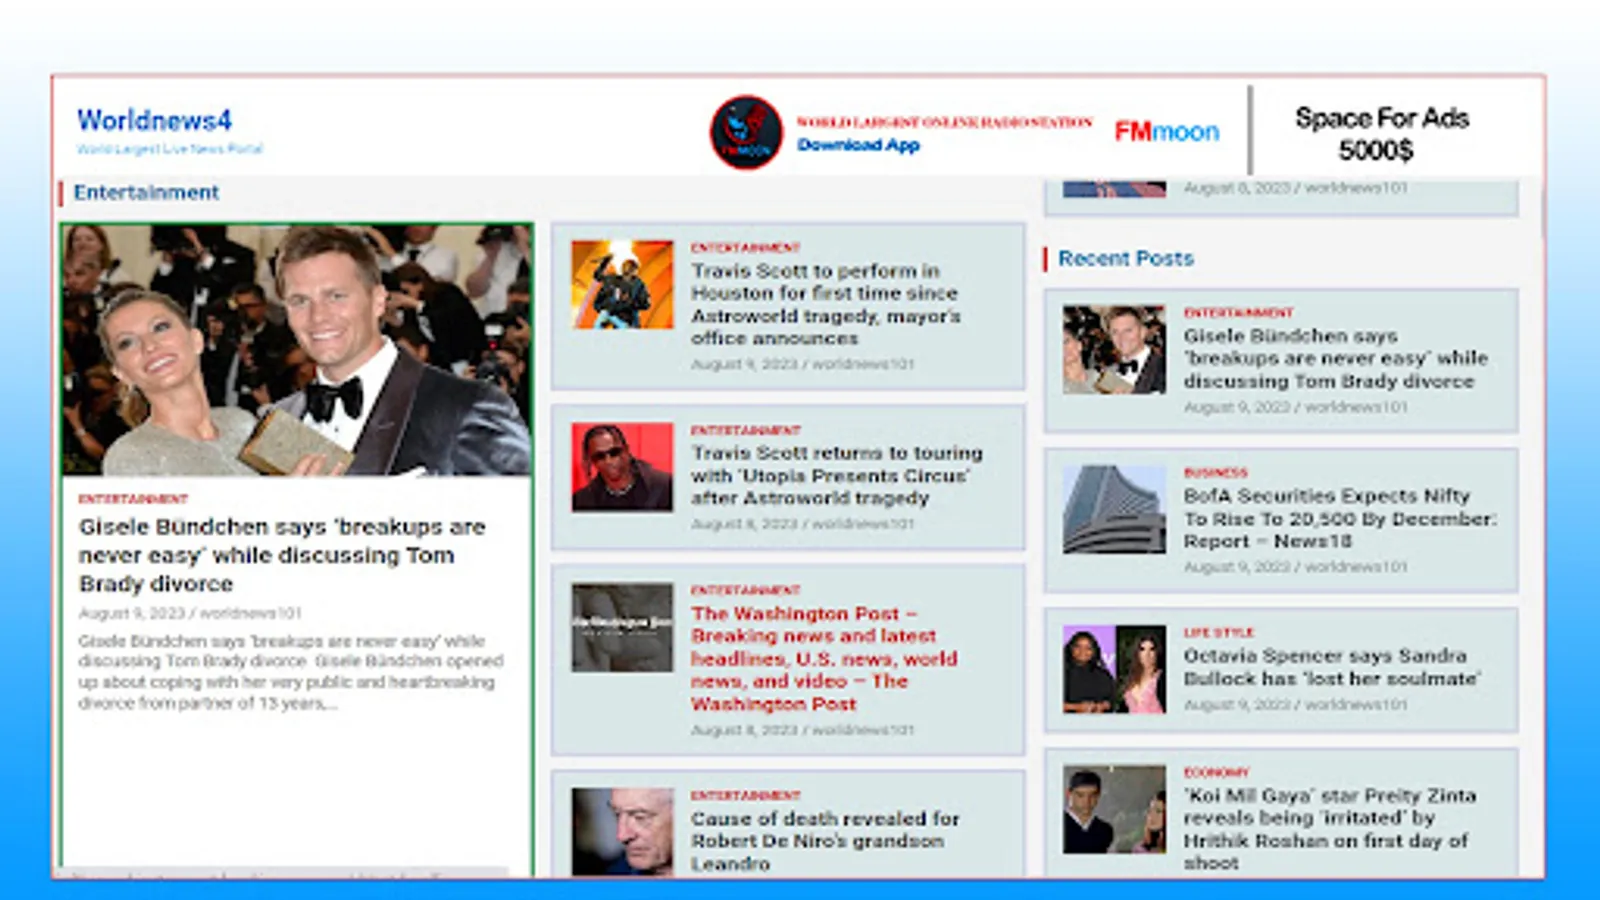Image resolution: width=1600 pixels, height=900 pixels.
Task: Click the Space For Ads 5000$ banner
Action: pyautogui.click(x=1382, y=134)
